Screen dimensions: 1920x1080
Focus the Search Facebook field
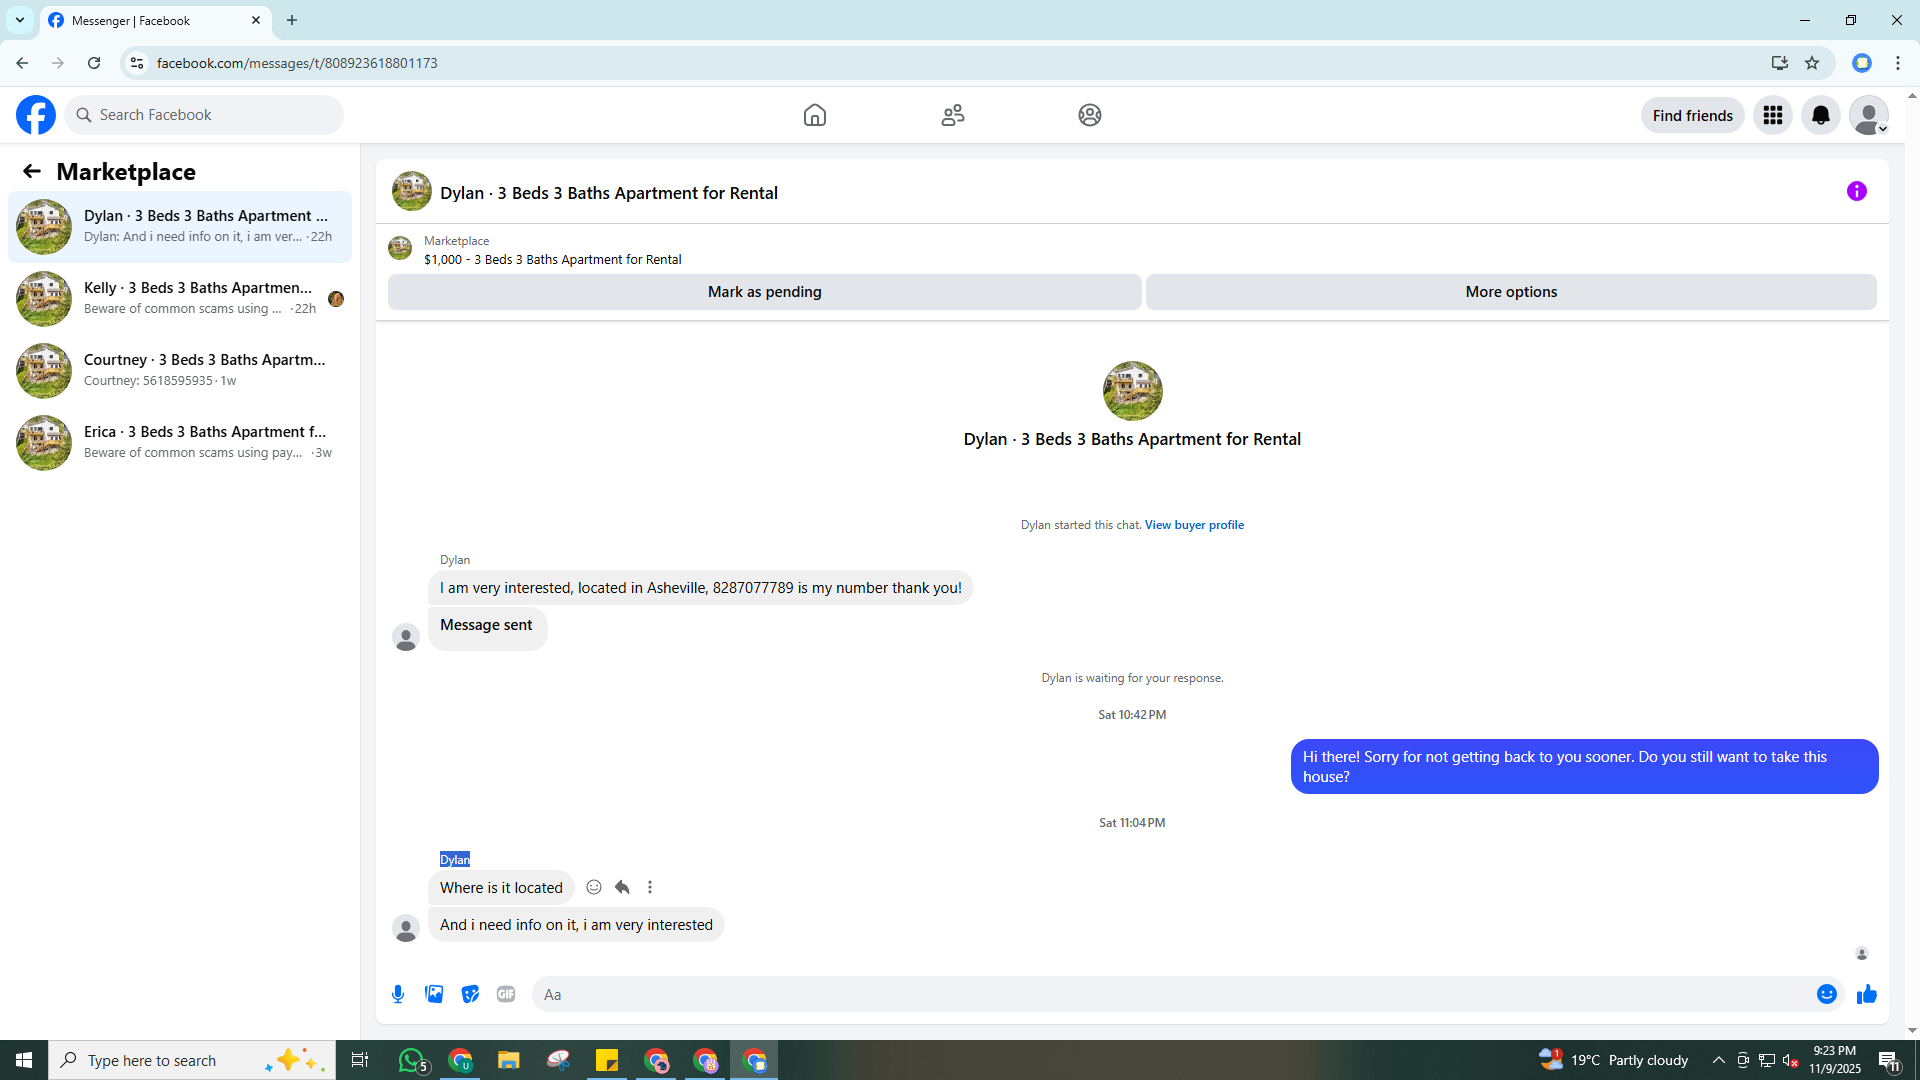[x=205, y=115]
